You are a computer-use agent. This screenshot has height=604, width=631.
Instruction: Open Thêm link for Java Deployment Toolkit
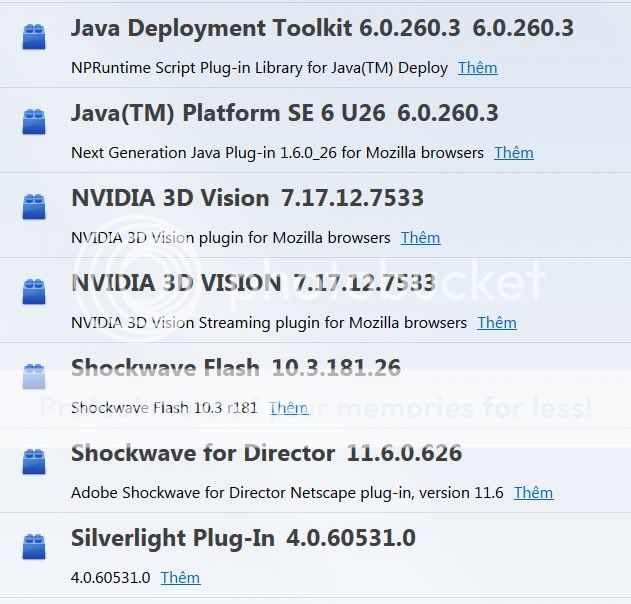(x=478, y=68)
